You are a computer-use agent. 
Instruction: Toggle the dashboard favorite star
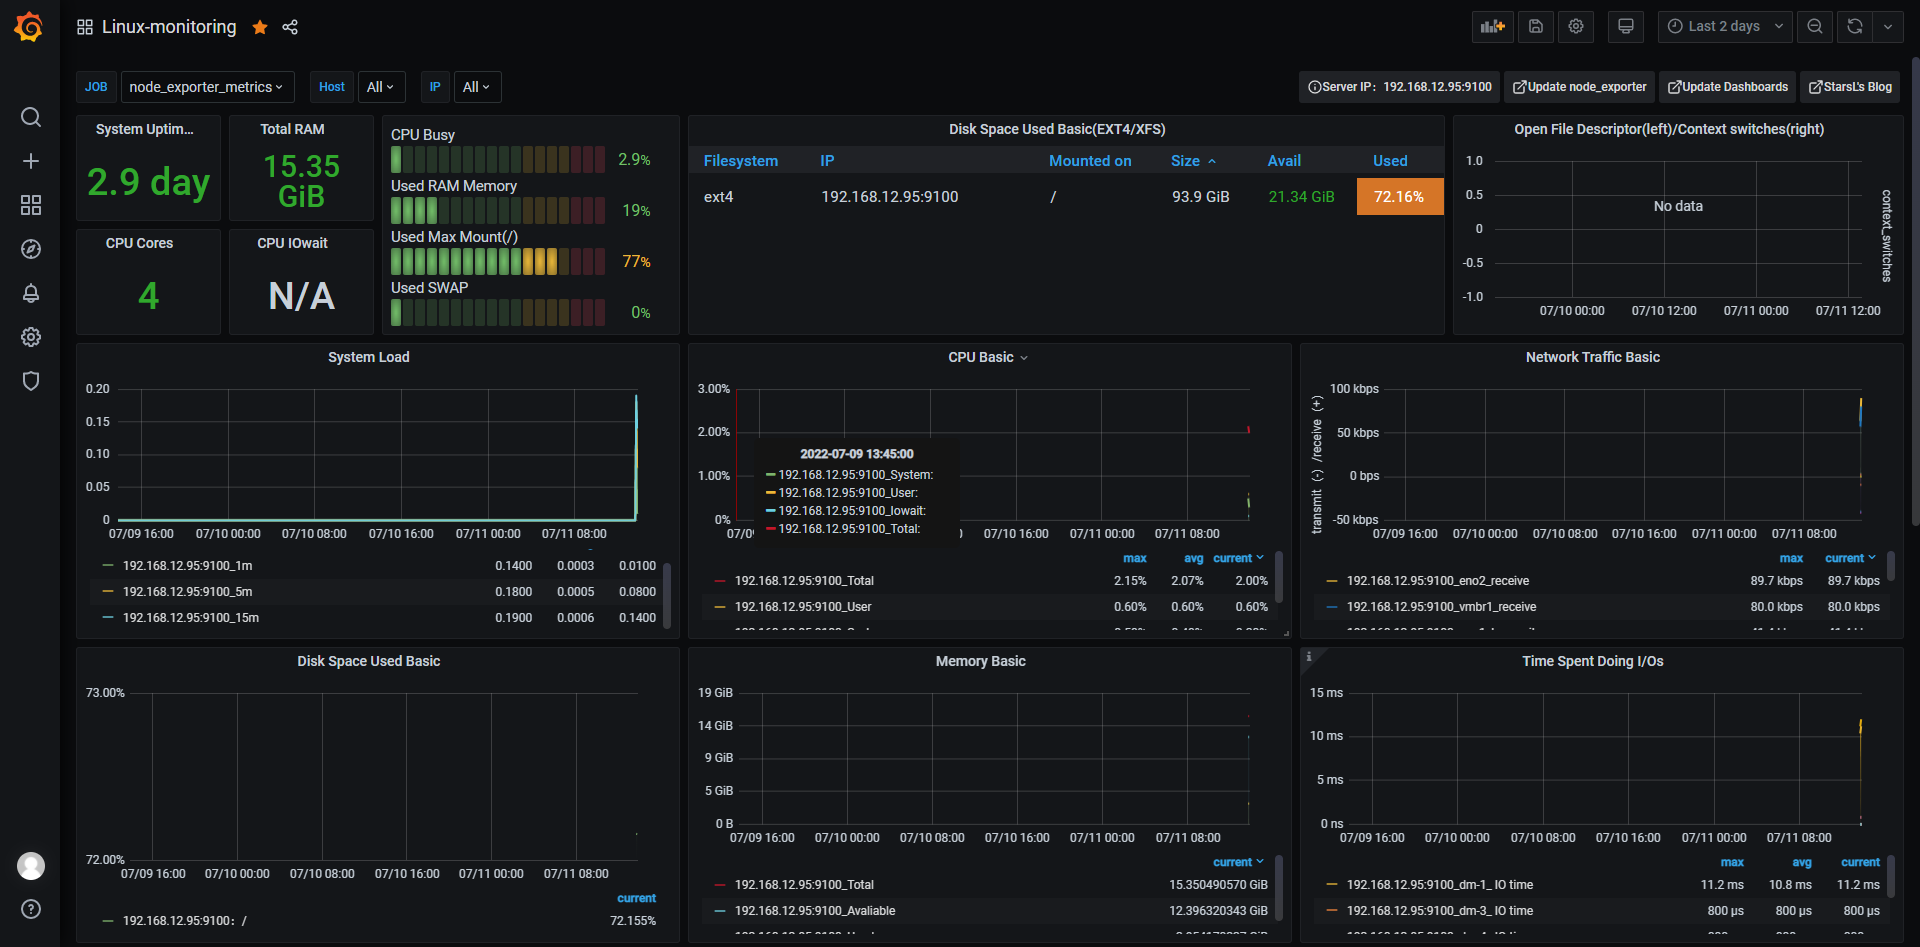260,27
